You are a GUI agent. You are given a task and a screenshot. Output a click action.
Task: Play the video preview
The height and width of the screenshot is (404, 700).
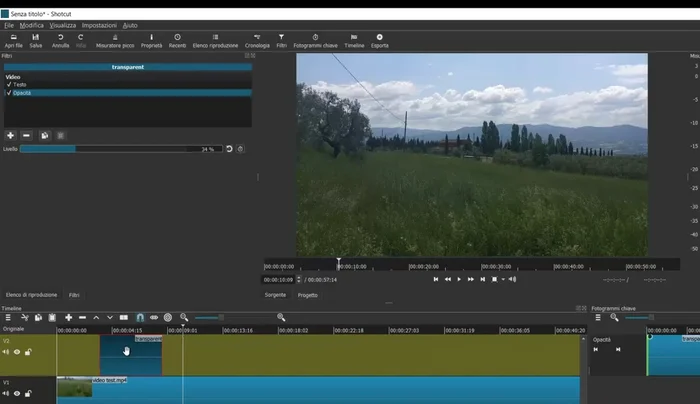pos(459,279)
